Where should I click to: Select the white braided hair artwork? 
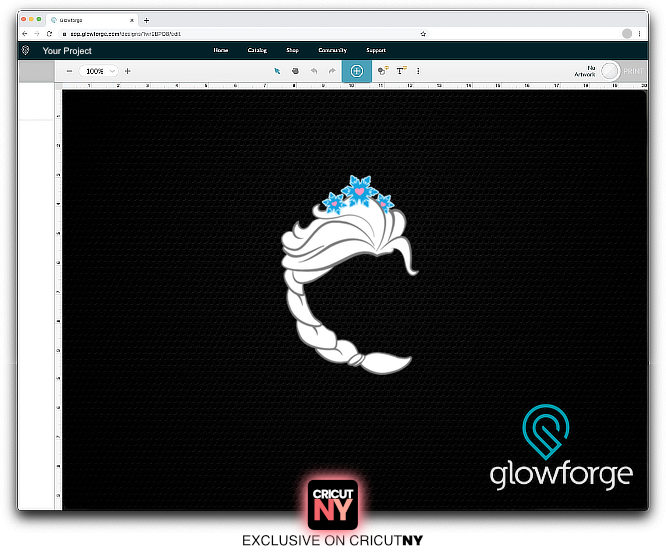point(349,289)
